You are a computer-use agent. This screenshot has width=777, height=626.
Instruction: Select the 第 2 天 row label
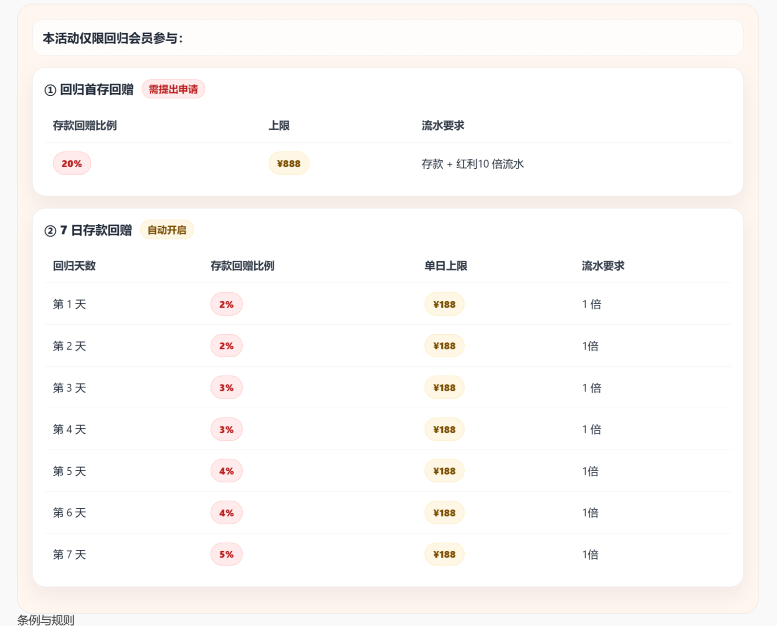pos(69,346)
